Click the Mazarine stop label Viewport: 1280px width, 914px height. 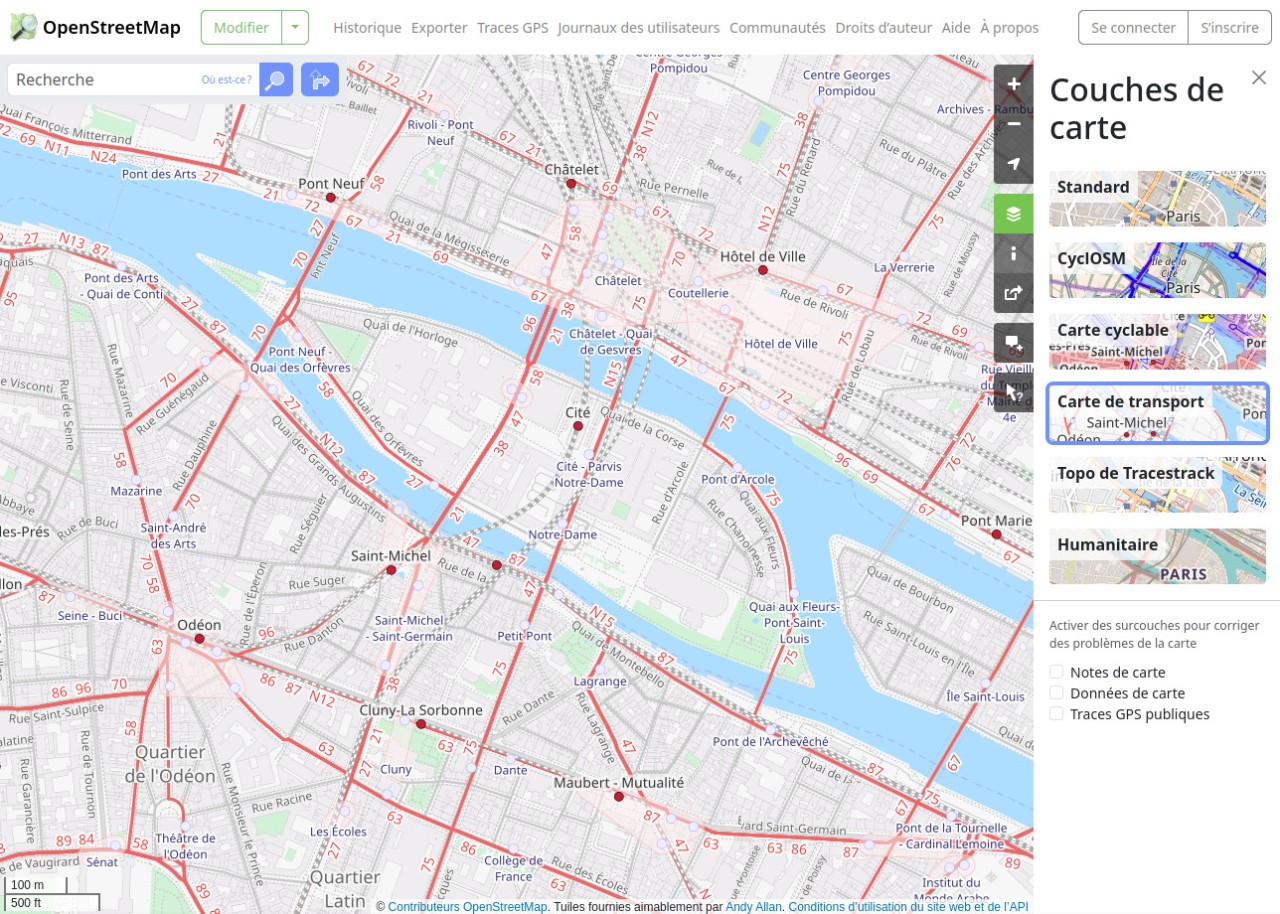136,491
